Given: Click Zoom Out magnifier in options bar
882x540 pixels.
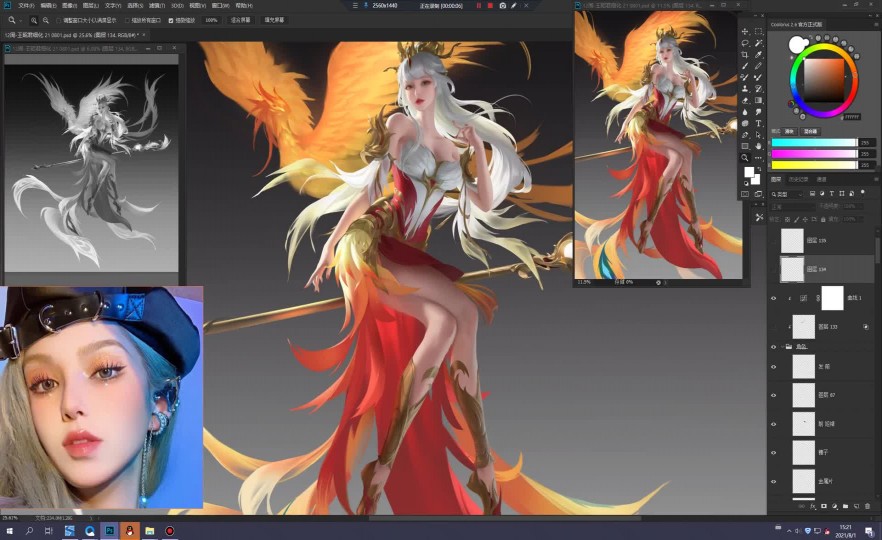Looking at the screenshot, I should [x=46, y=20].
